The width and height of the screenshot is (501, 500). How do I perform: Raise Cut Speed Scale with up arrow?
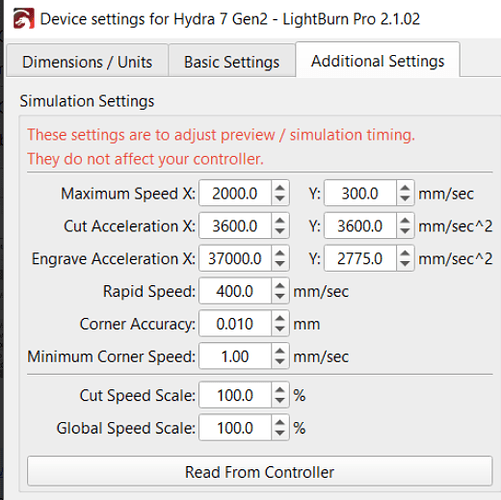pos(280,389)
